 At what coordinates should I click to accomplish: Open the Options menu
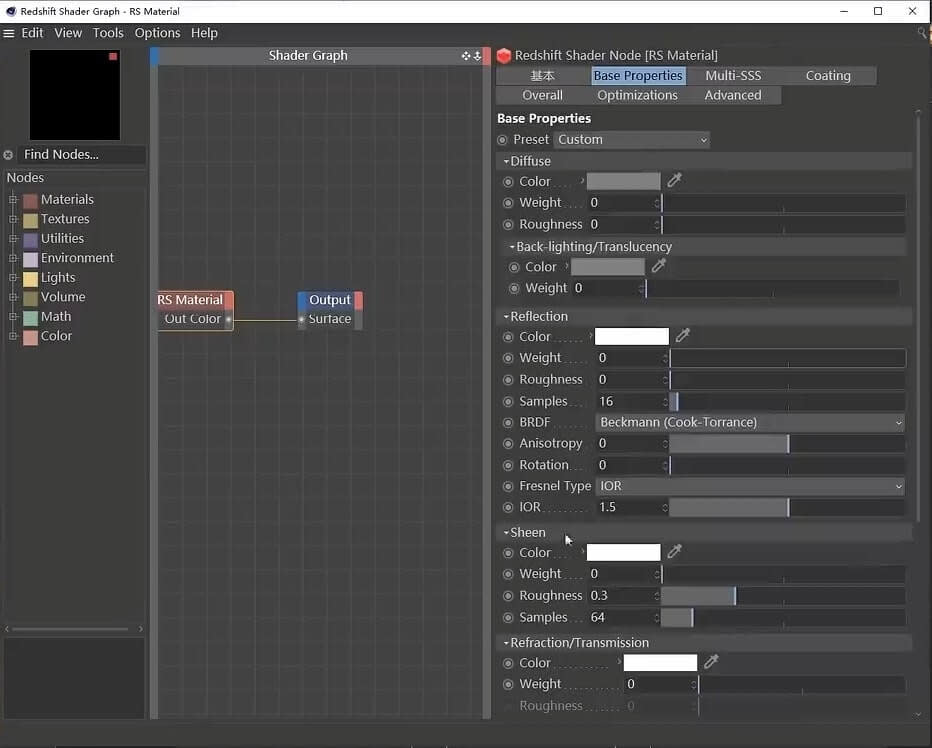click(x=158, y=33)
